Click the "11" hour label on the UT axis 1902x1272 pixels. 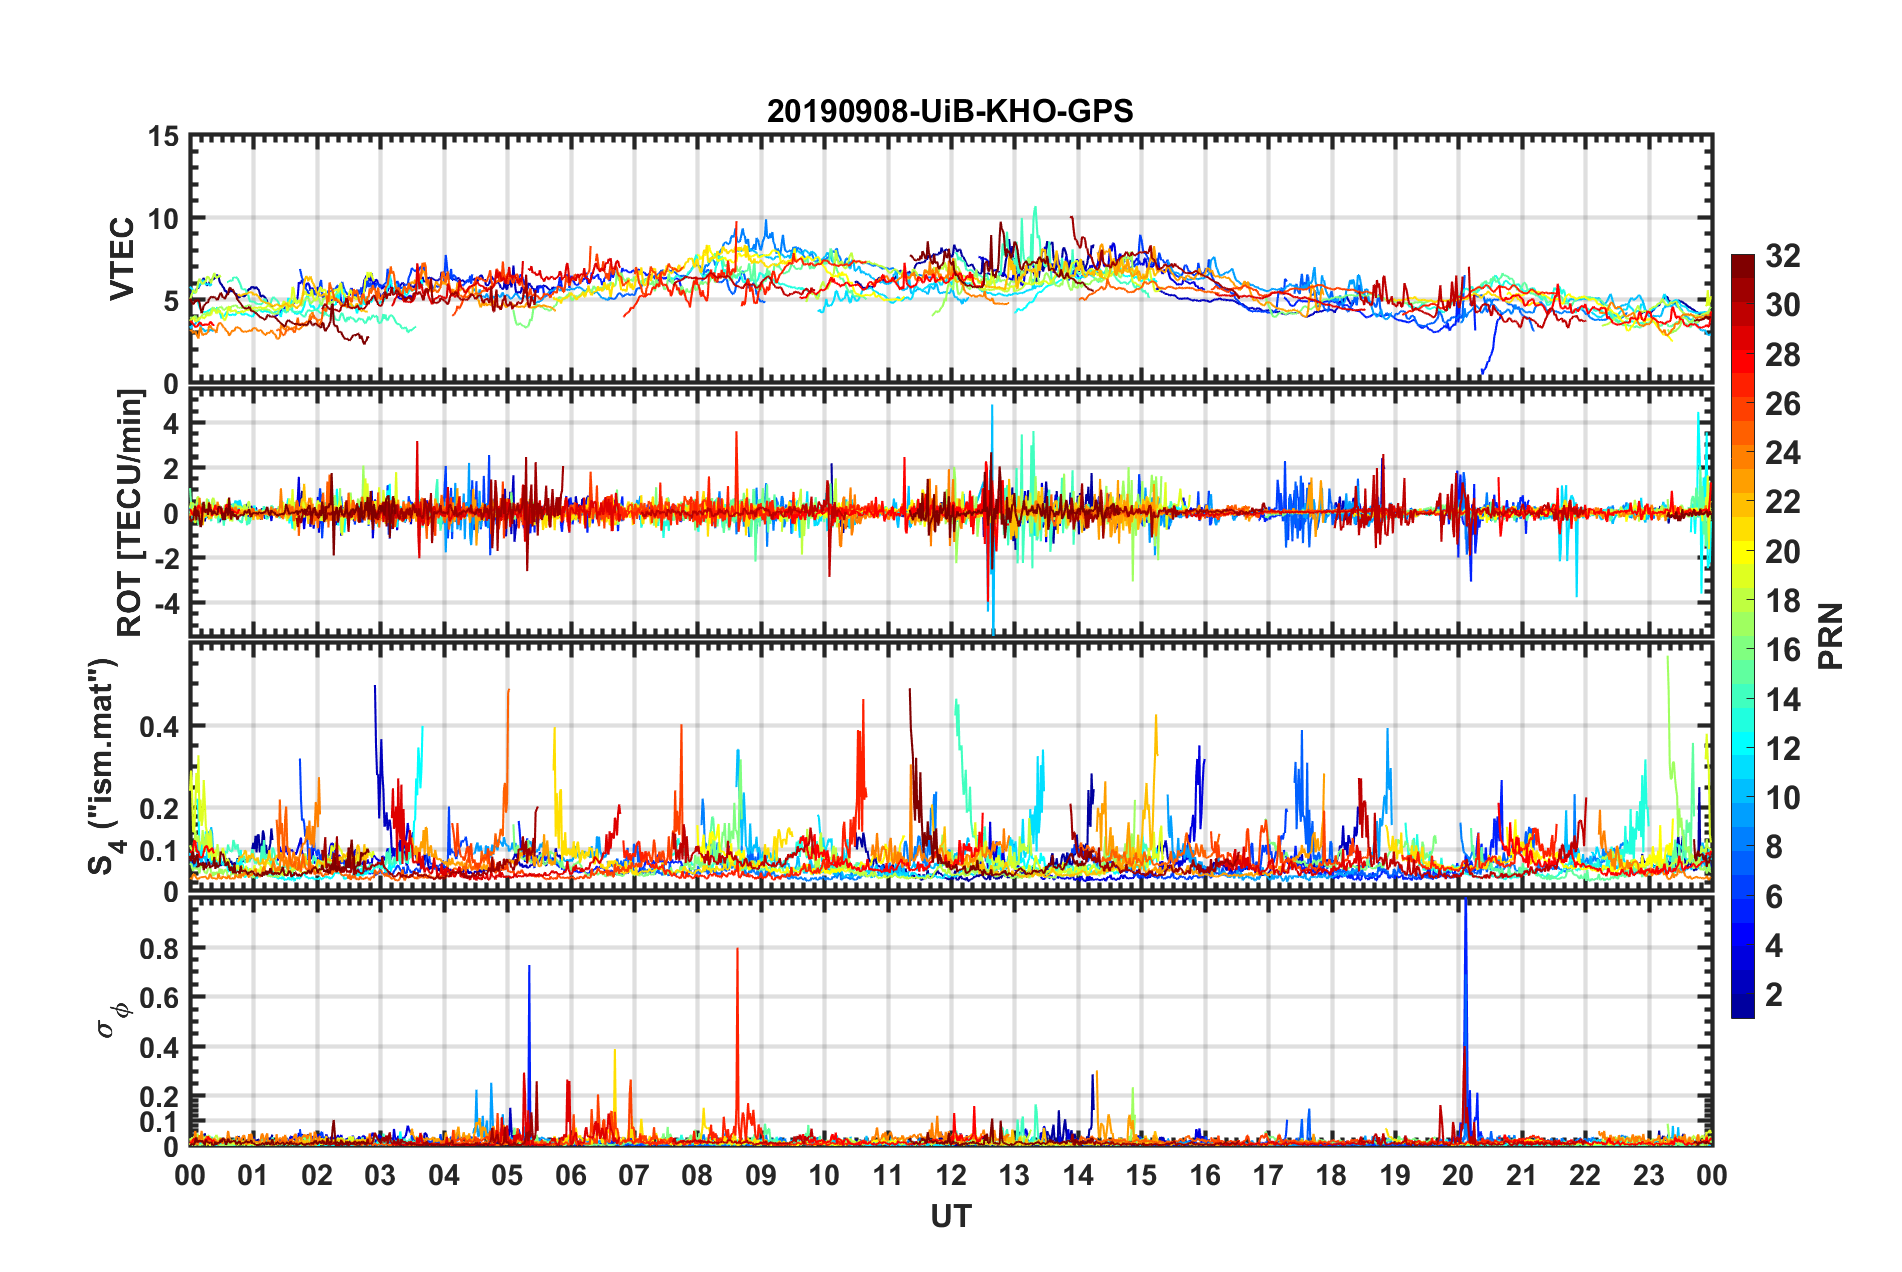888,1175
